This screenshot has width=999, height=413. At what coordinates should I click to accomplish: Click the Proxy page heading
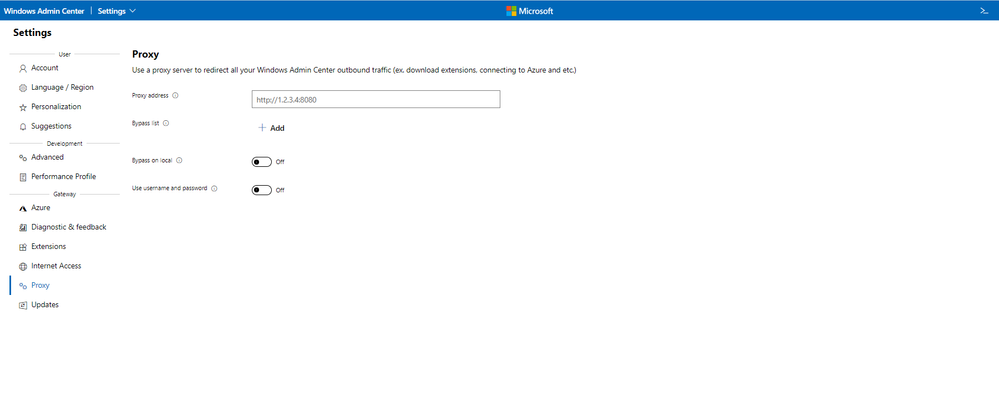click(x=145, y=54)
